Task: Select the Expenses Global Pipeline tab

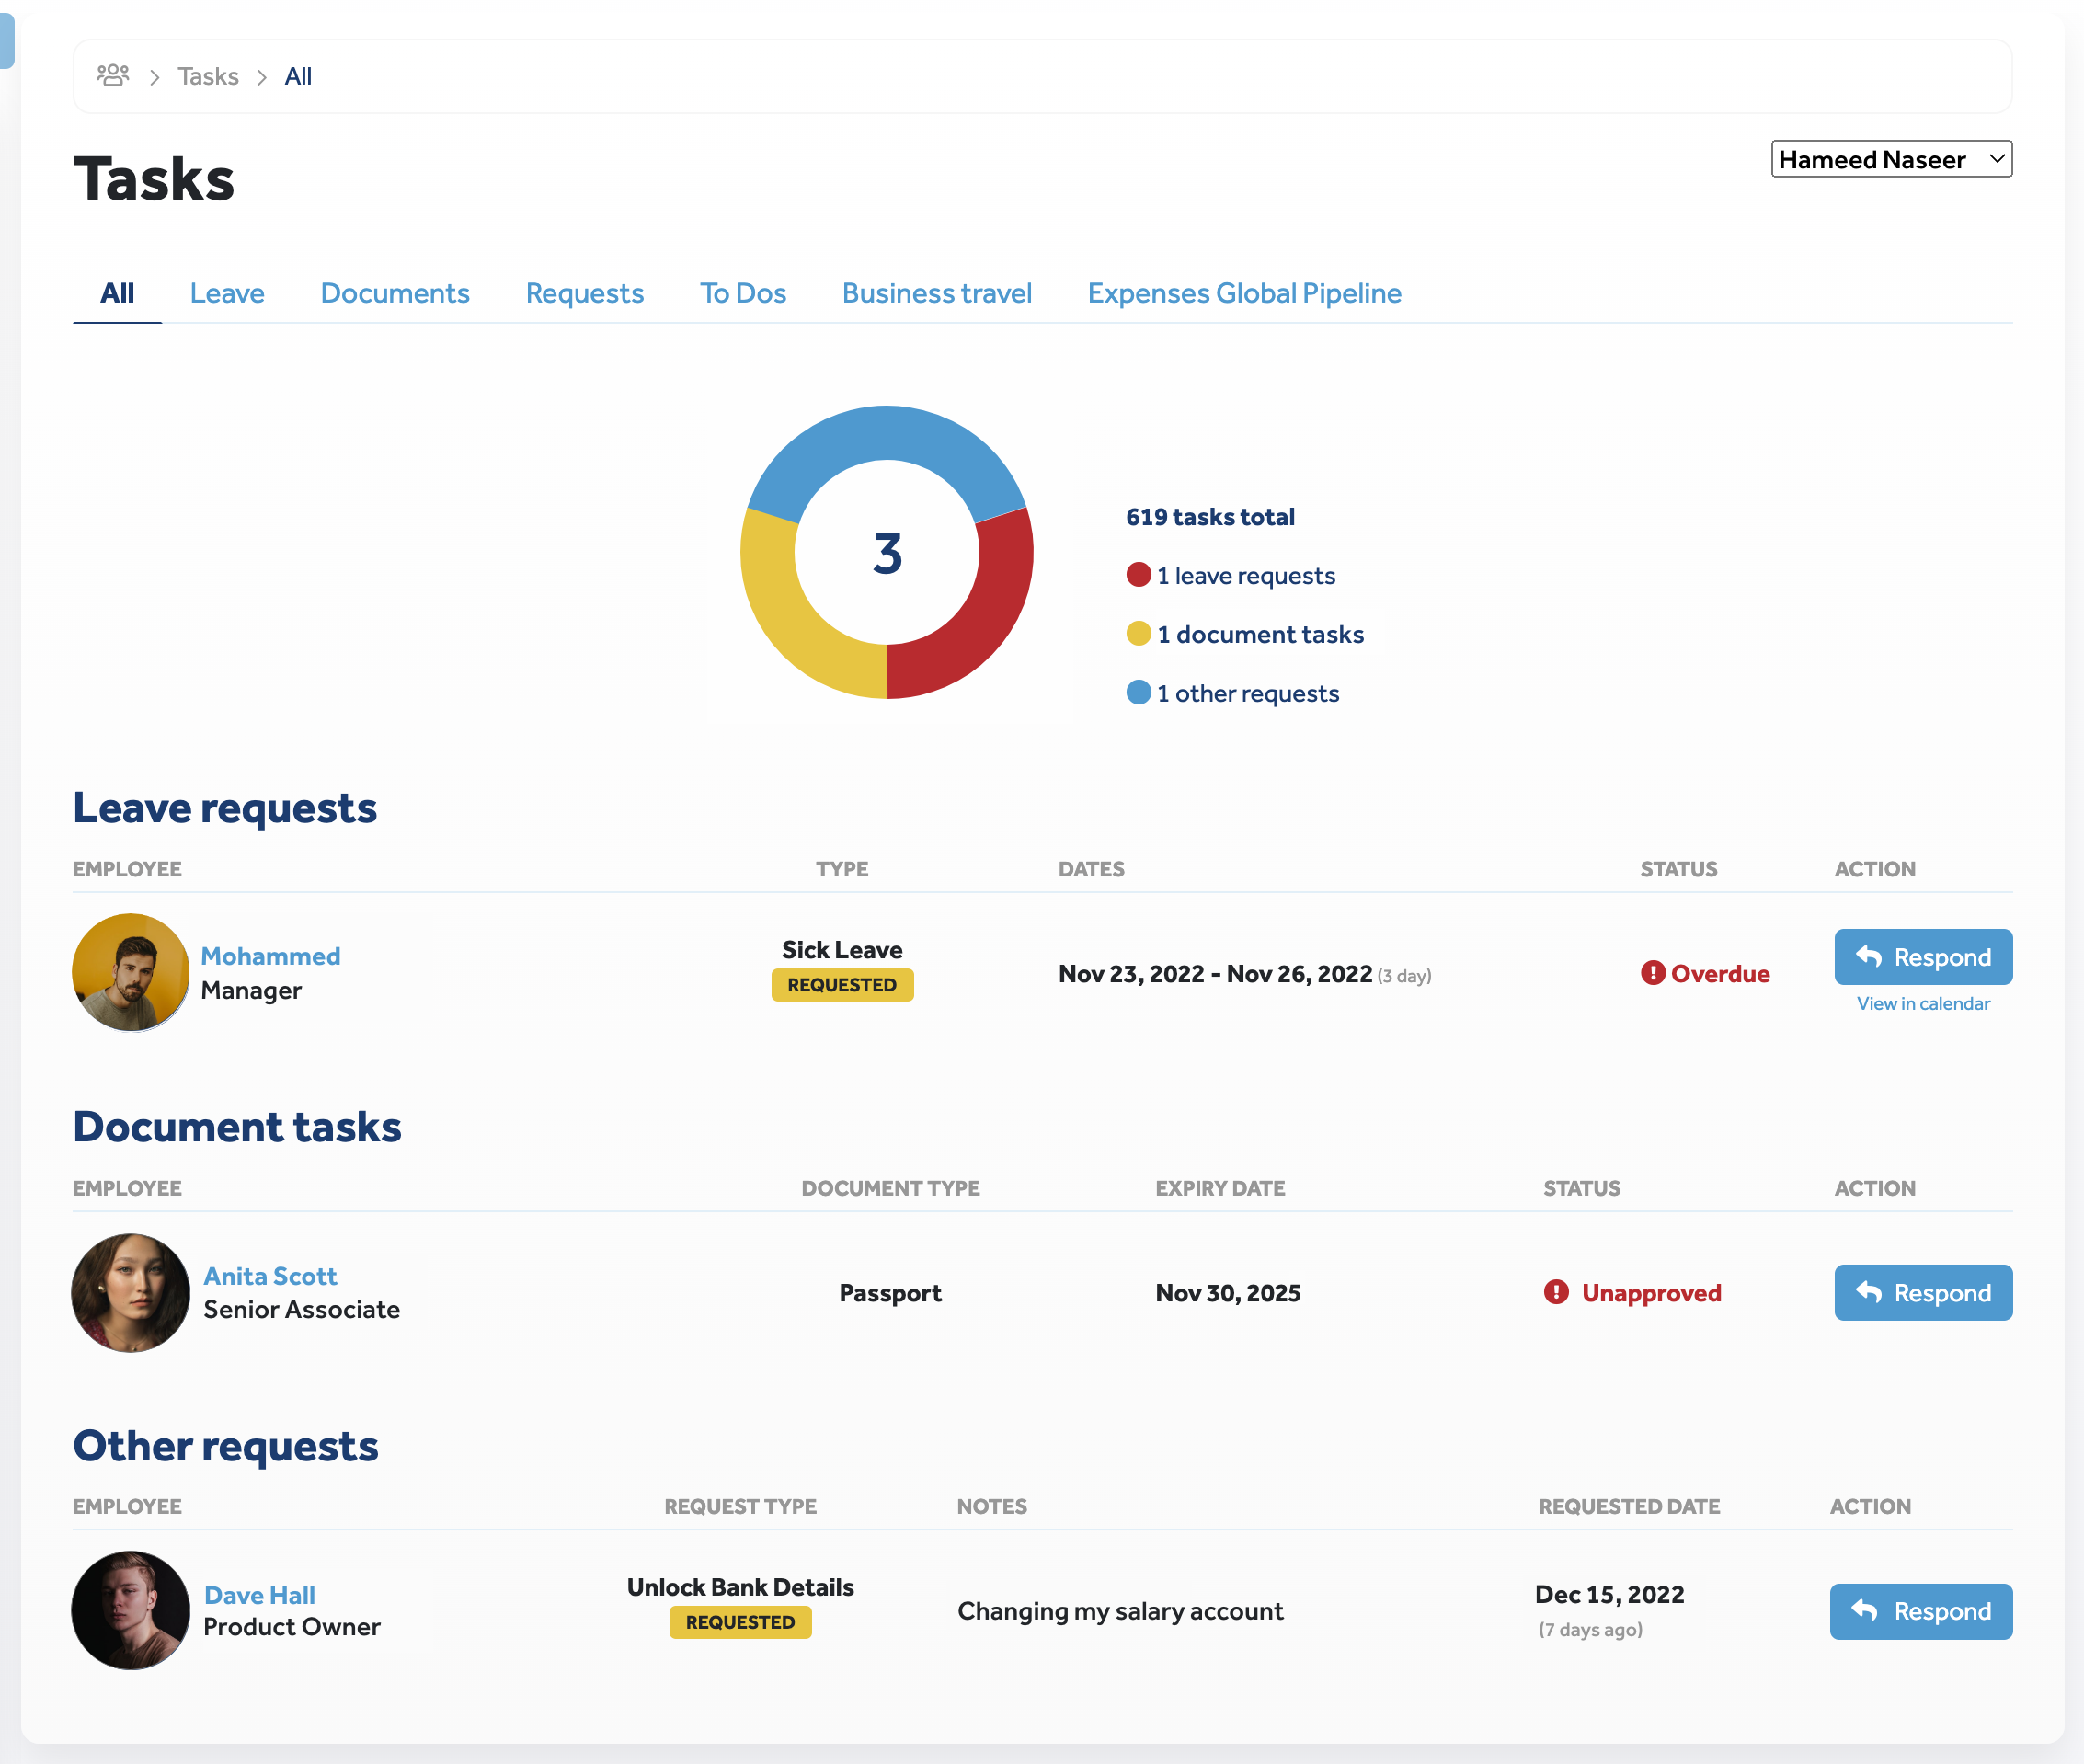Action: click(x=1243, y=293)
